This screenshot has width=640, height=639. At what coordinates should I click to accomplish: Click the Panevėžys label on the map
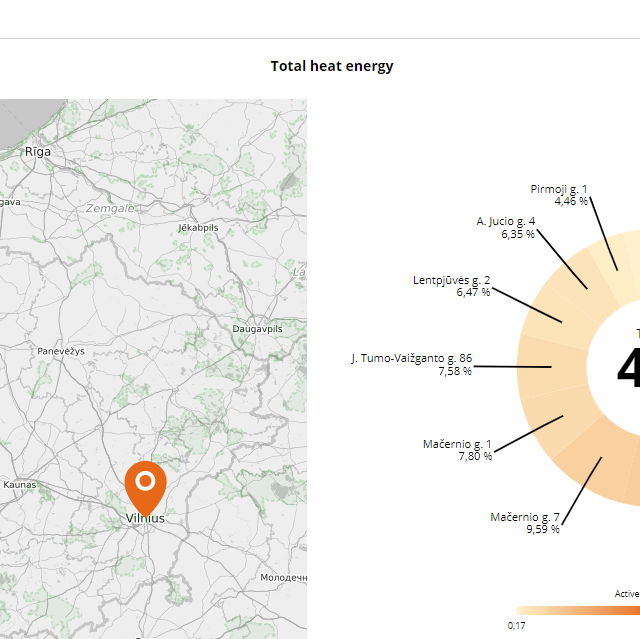tap(61, 352)
